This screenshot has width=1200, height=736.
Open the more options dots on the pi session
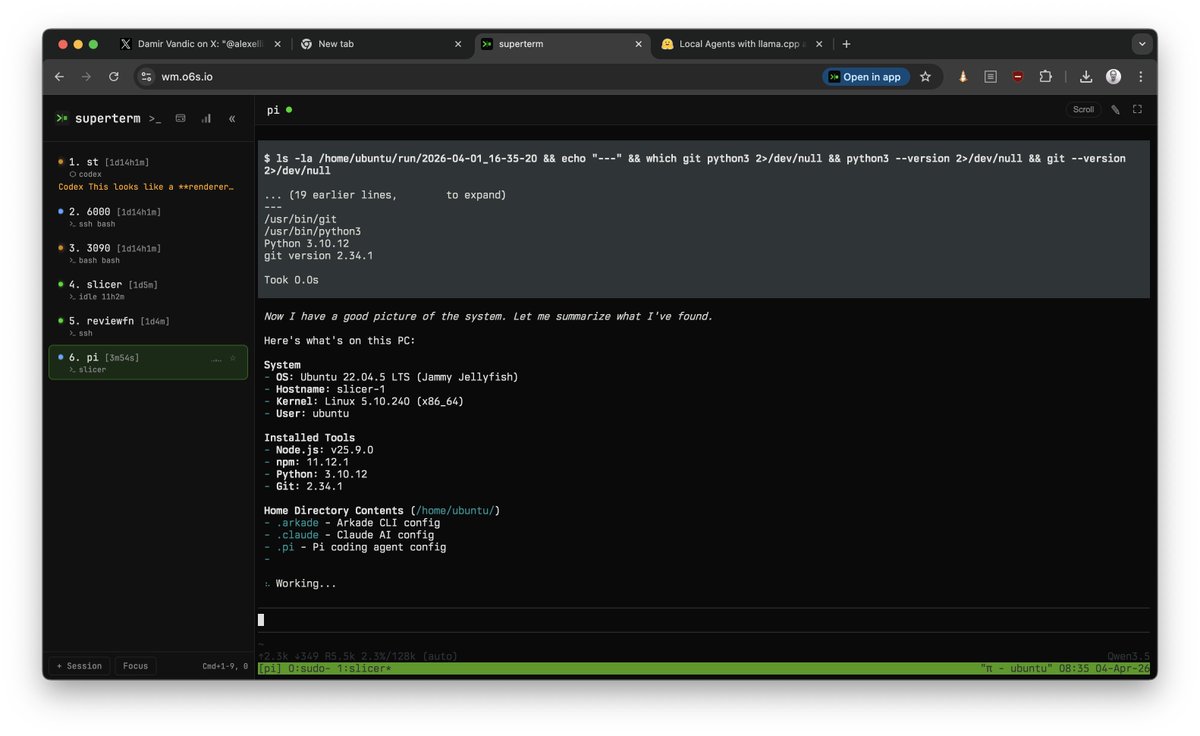pos(216,357)
